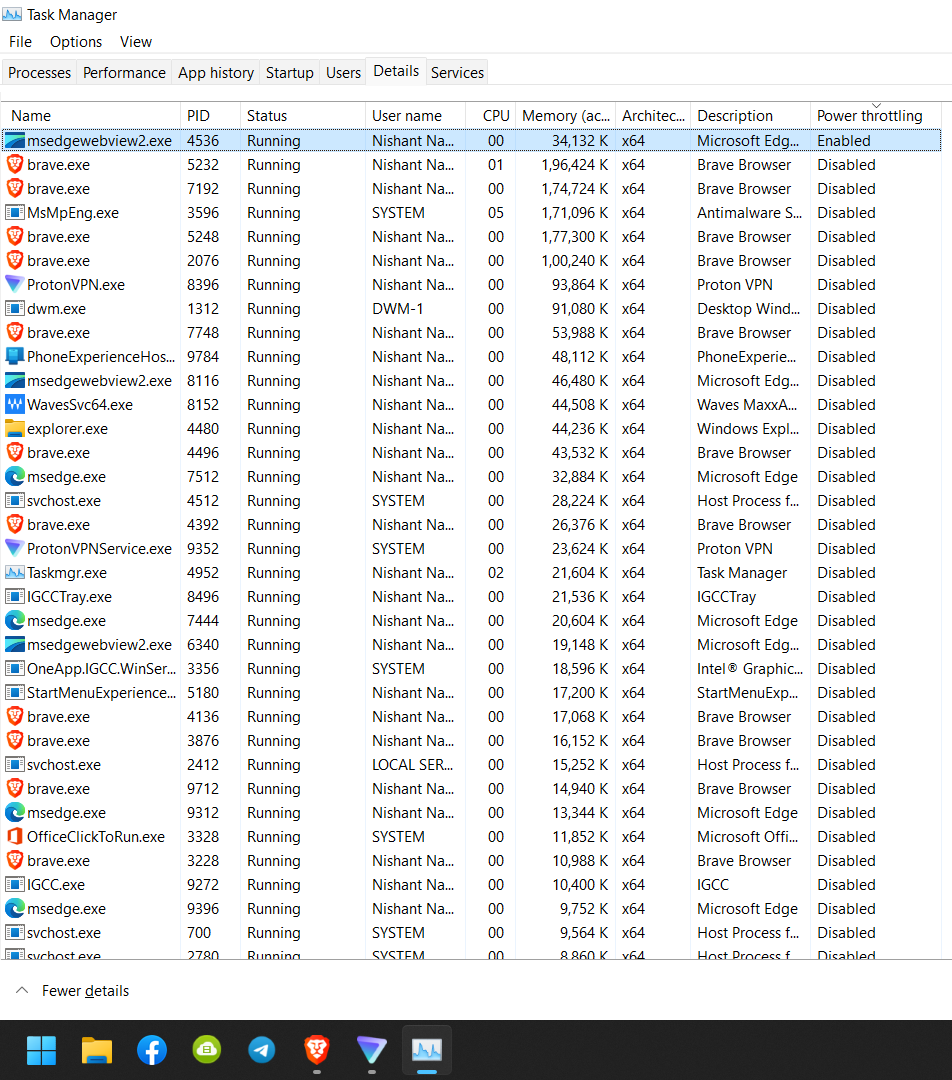Sort processes by the CPU column
This screenshot has width=952, height=1080.
[x=494, y=115]
